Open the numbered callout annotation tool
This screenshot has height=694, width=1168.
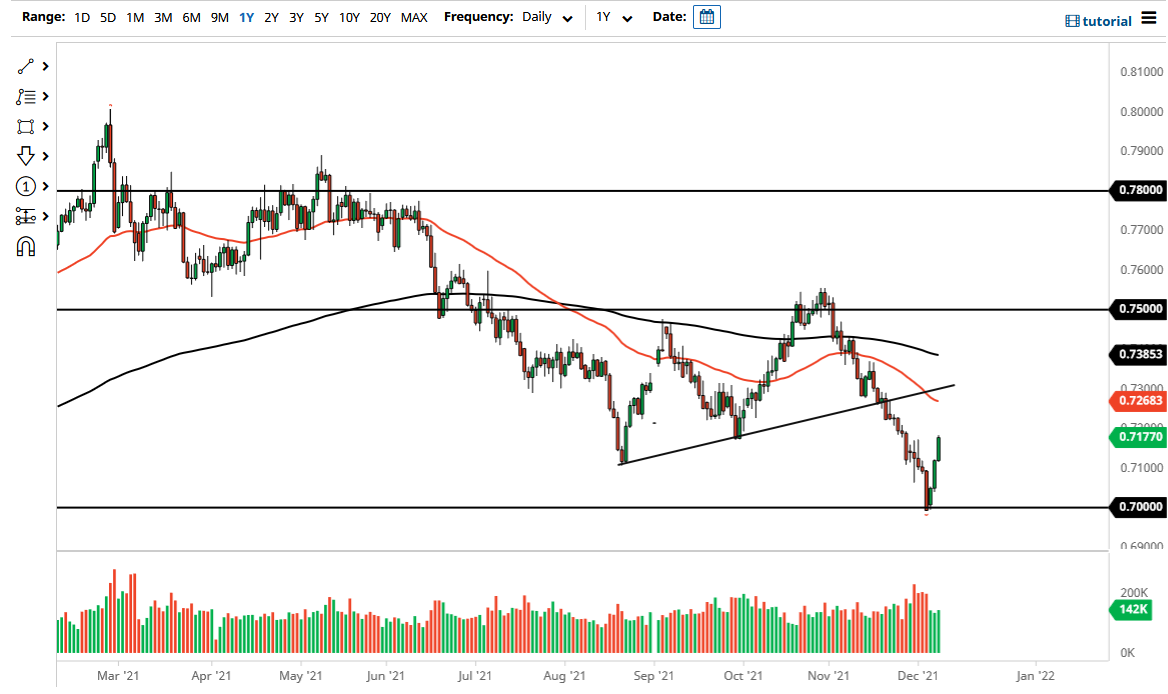(x=27, y=186)
